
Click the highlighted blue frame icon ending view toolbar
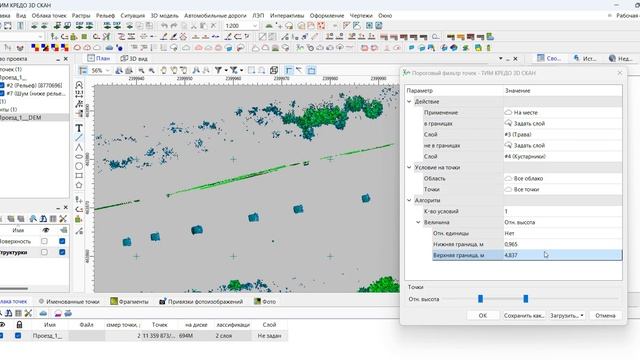pyautogui.click(x=311, y=70)
